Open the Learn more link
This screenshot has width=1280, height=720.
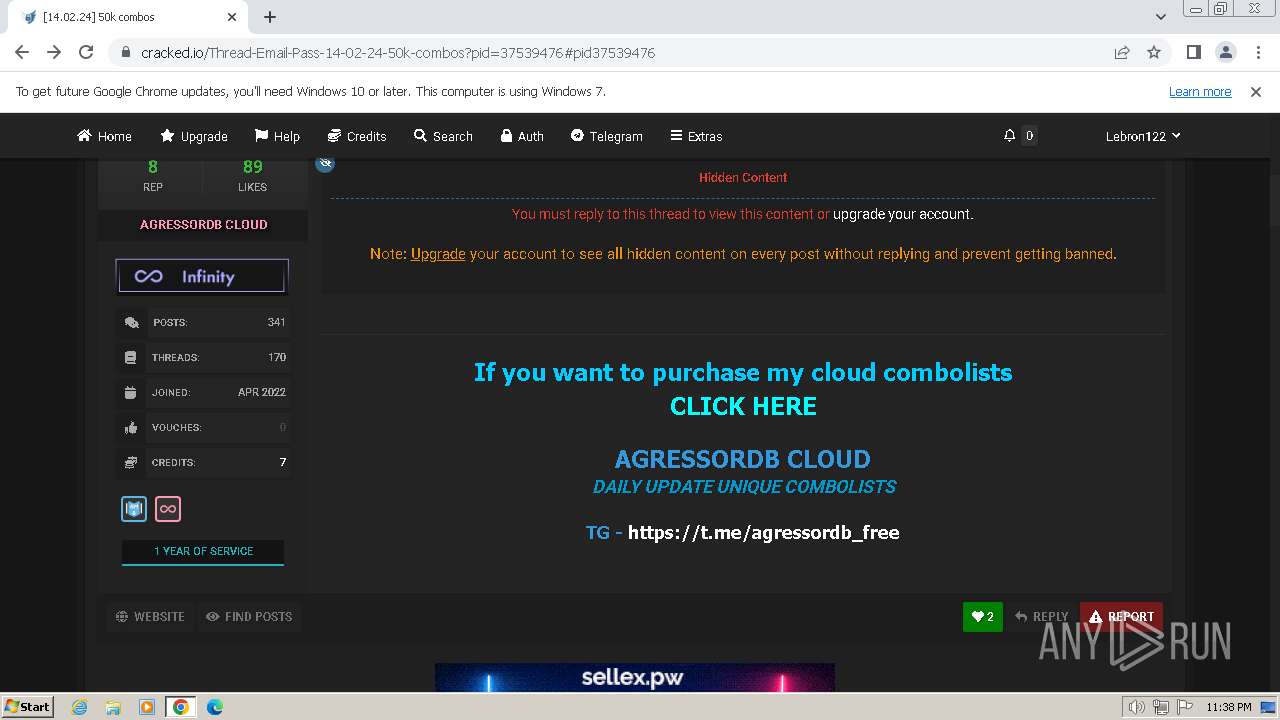click(x=1200, y=91)
